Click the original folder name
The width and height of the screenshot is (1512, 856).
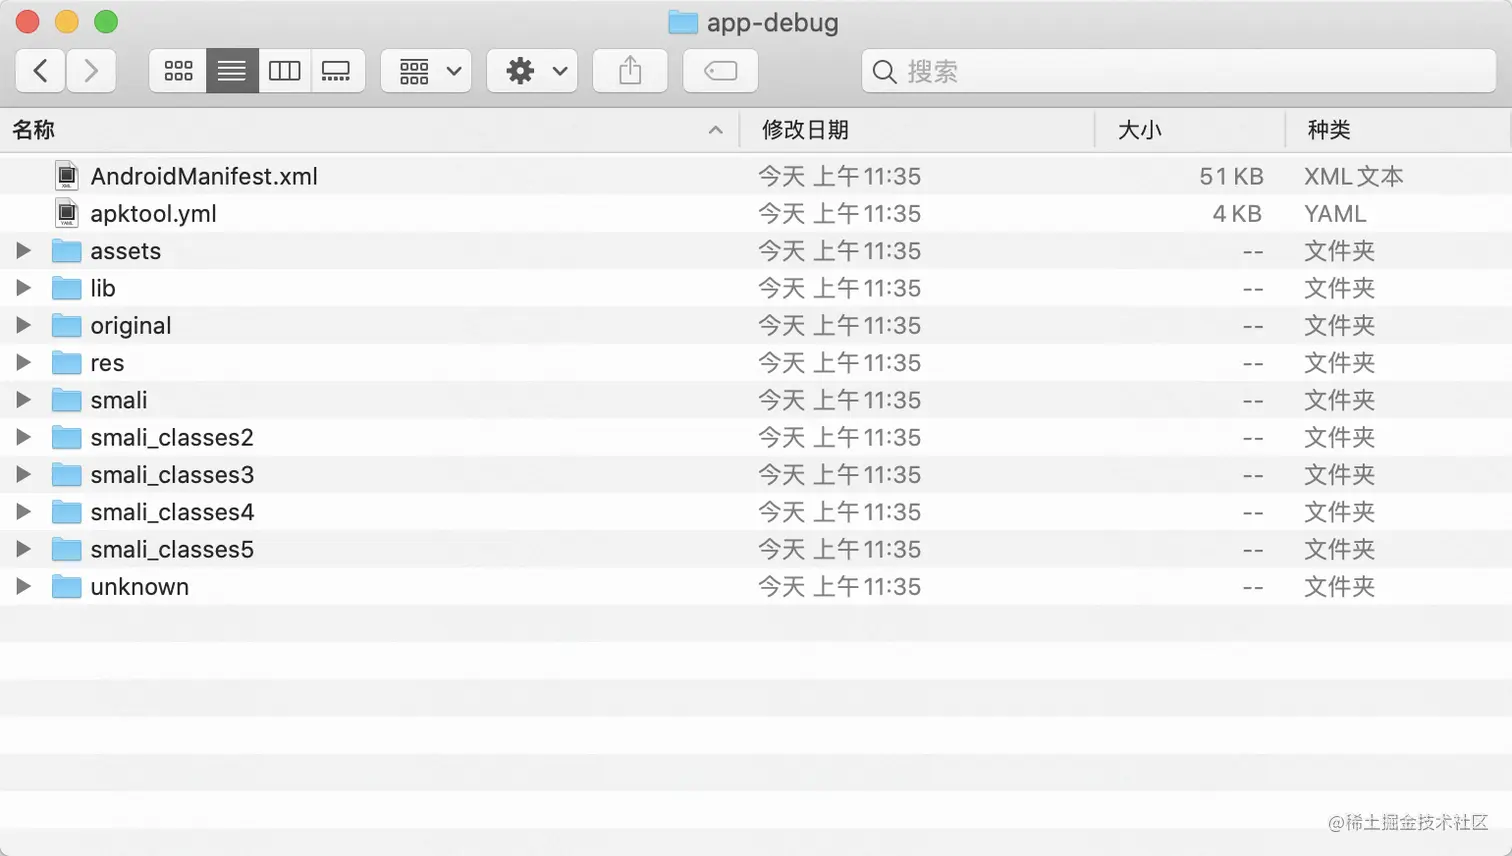click(131, 326)
